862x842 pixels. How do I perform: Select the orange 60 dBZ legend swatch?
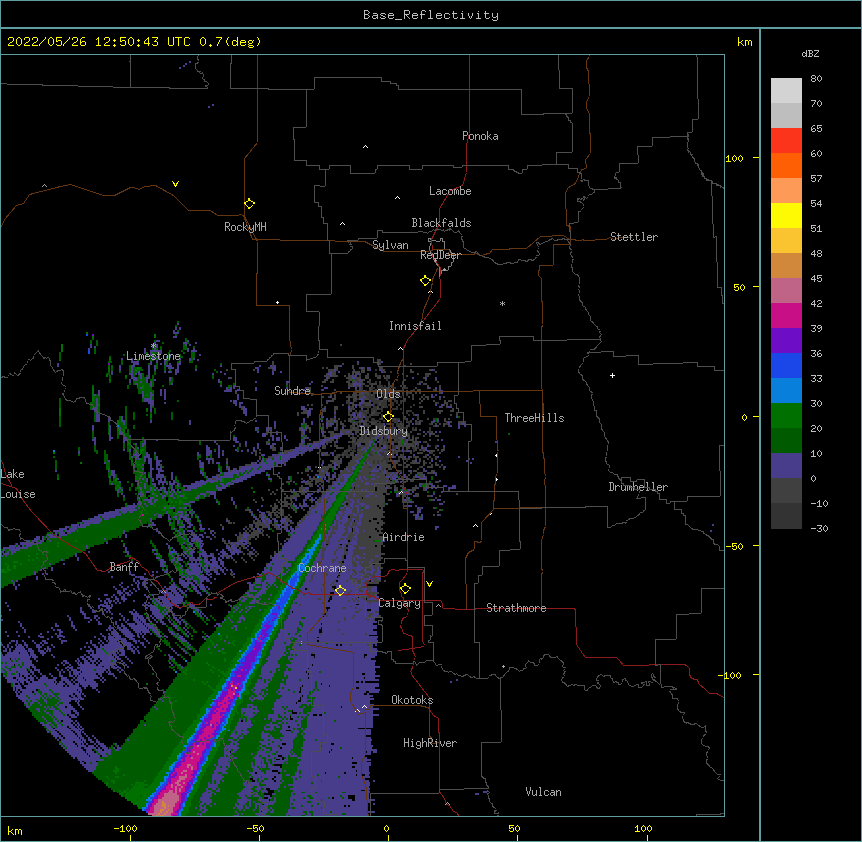point(786,165)
